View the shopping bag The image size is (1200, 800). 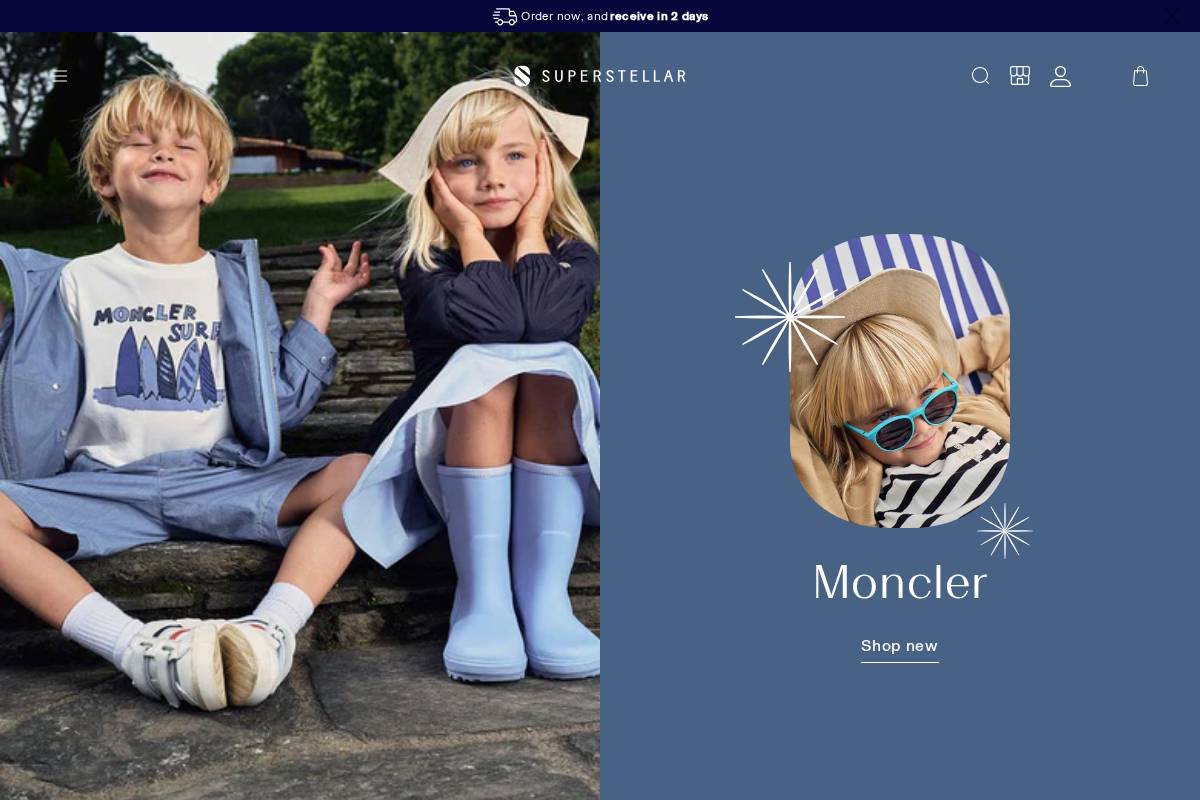(1140, 77)
